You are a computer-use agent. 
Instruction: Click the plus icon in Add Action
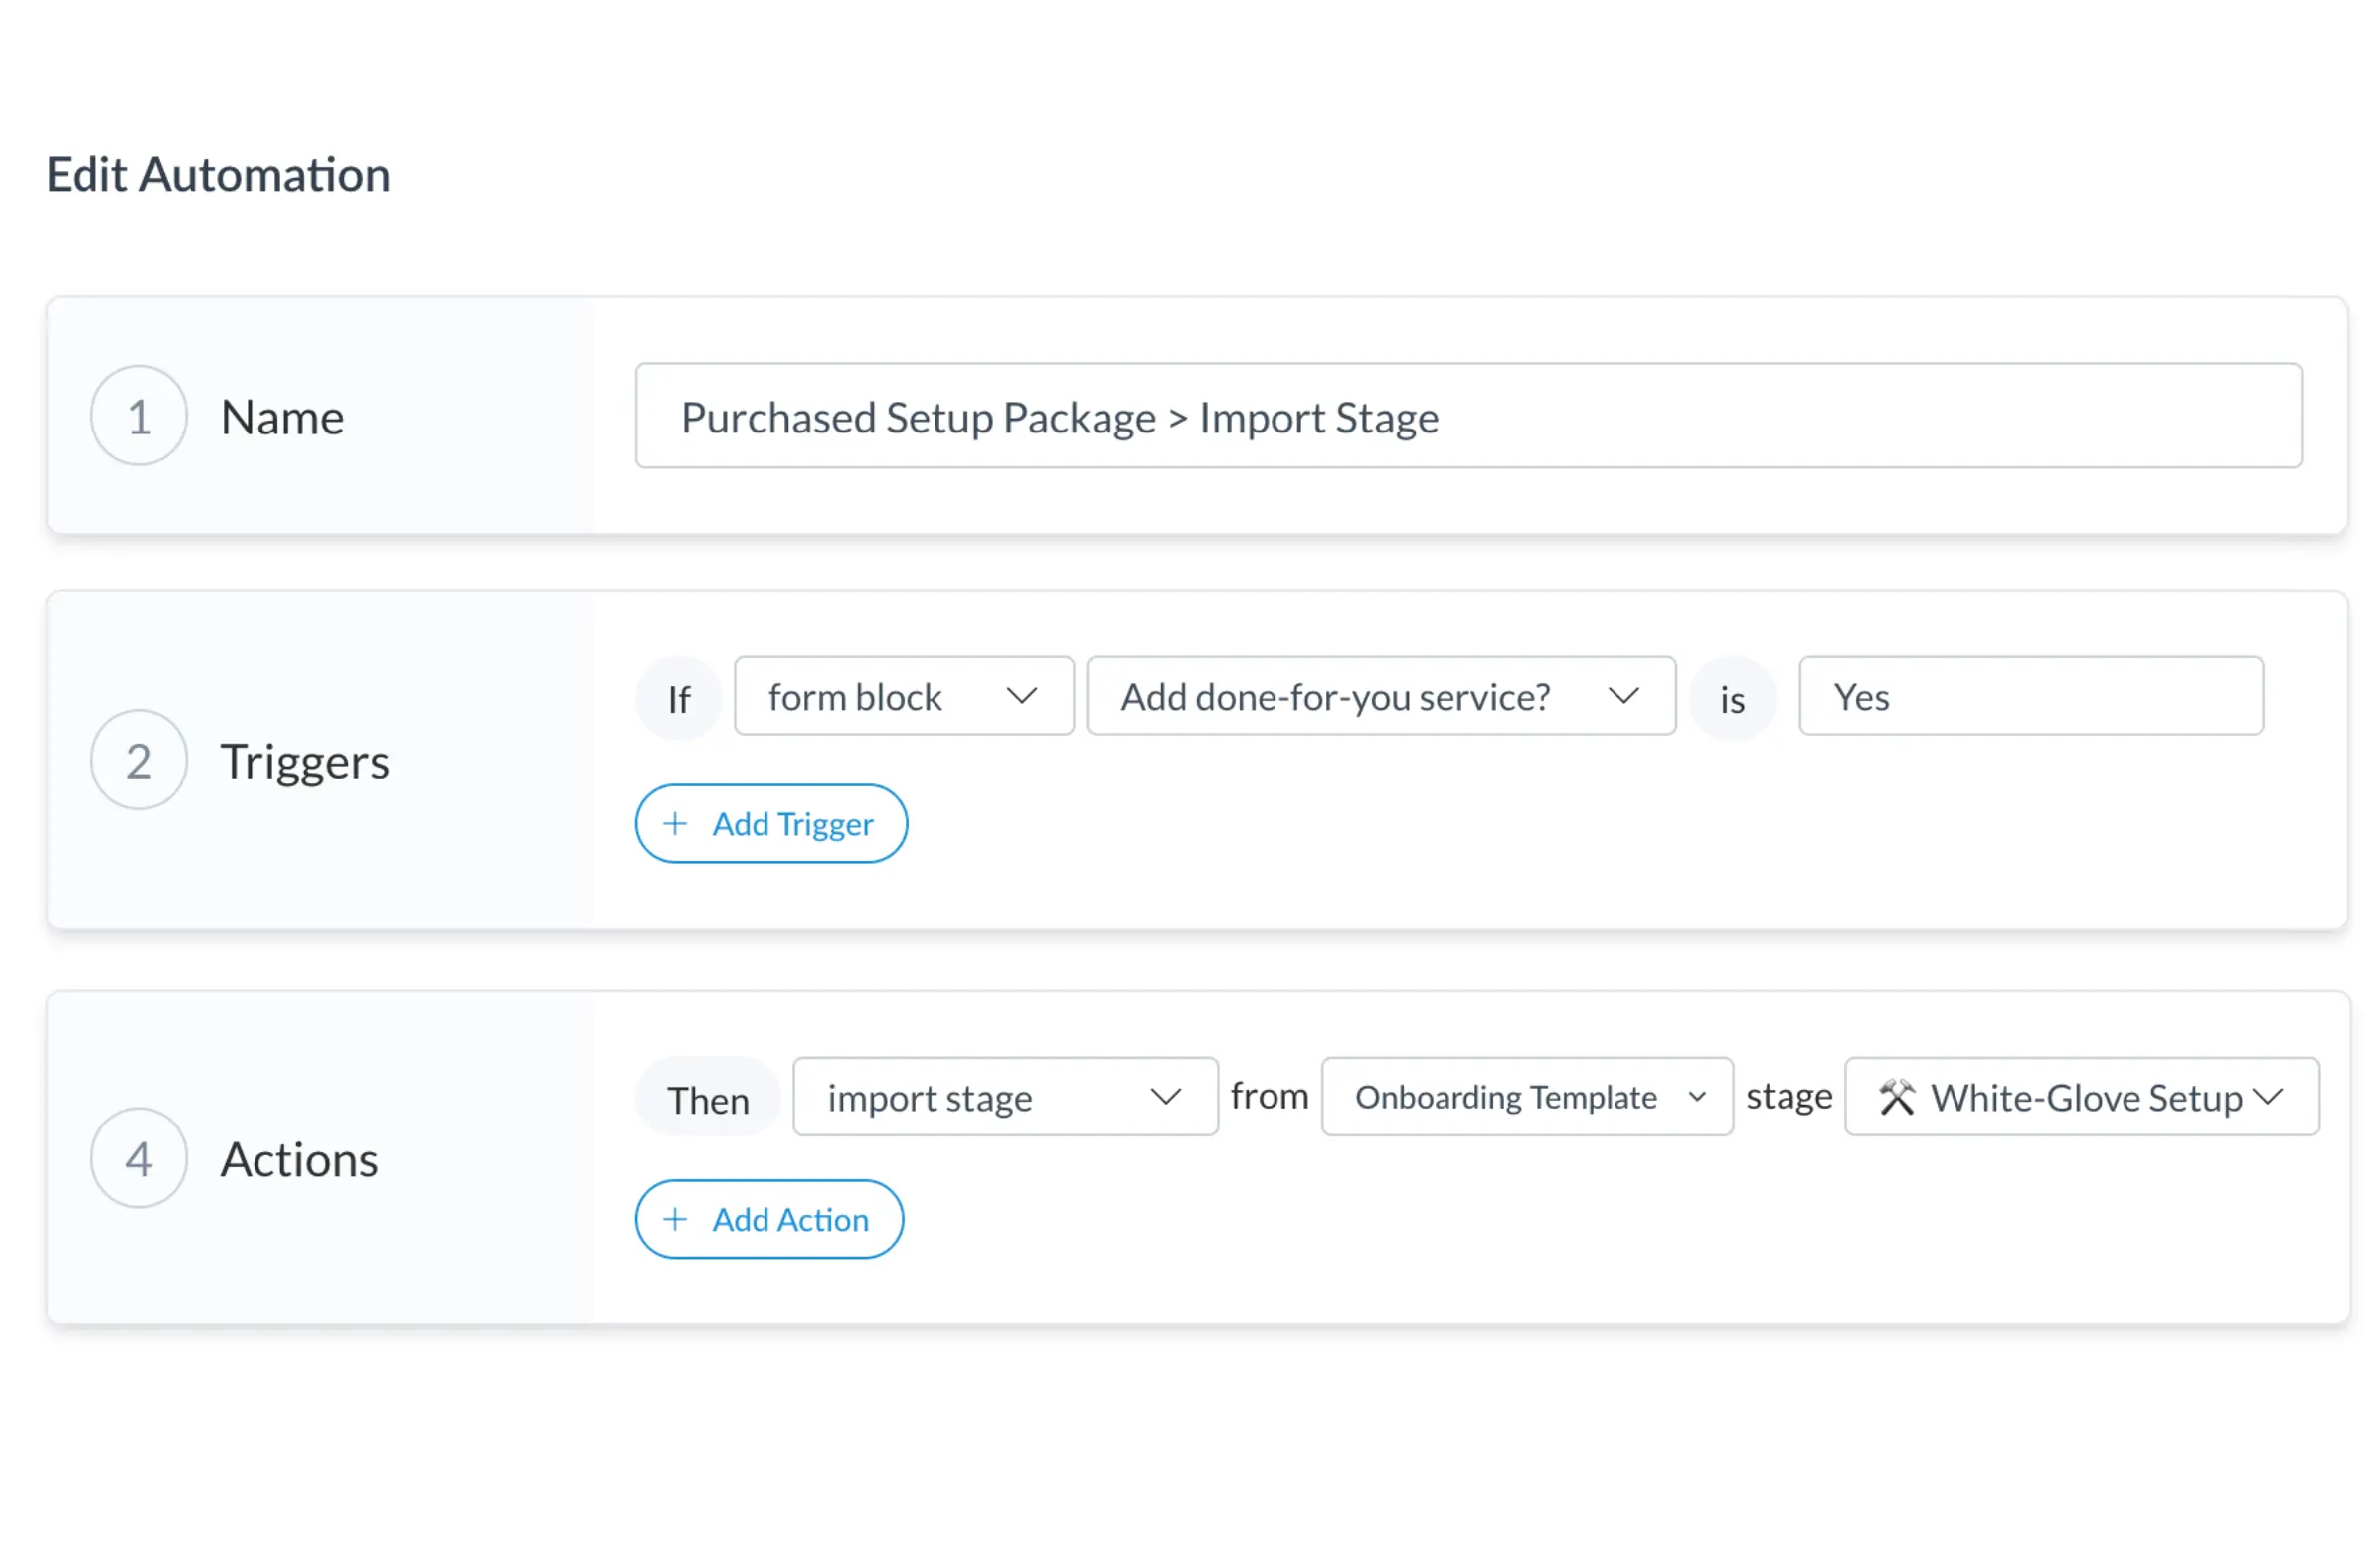(x=675, y=1219)
